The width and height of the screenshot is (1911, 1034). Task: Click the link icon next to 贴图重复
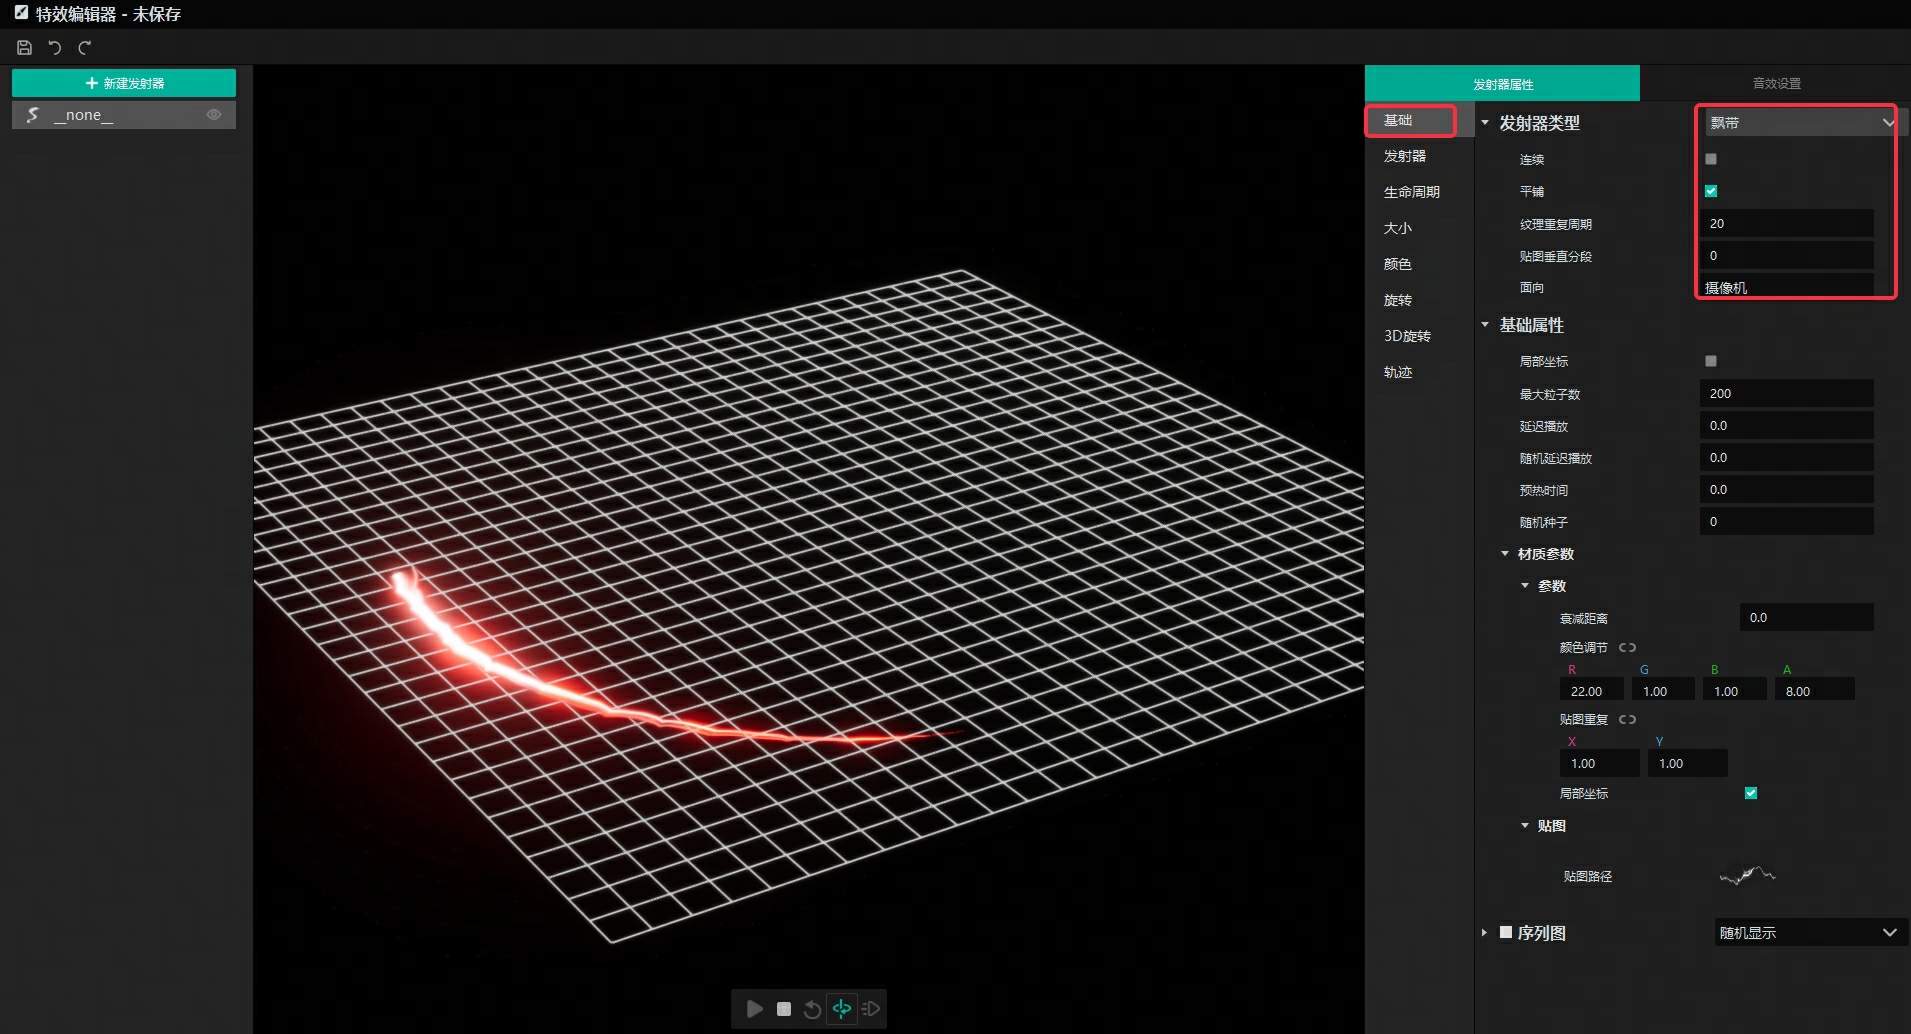(1627, 720)
